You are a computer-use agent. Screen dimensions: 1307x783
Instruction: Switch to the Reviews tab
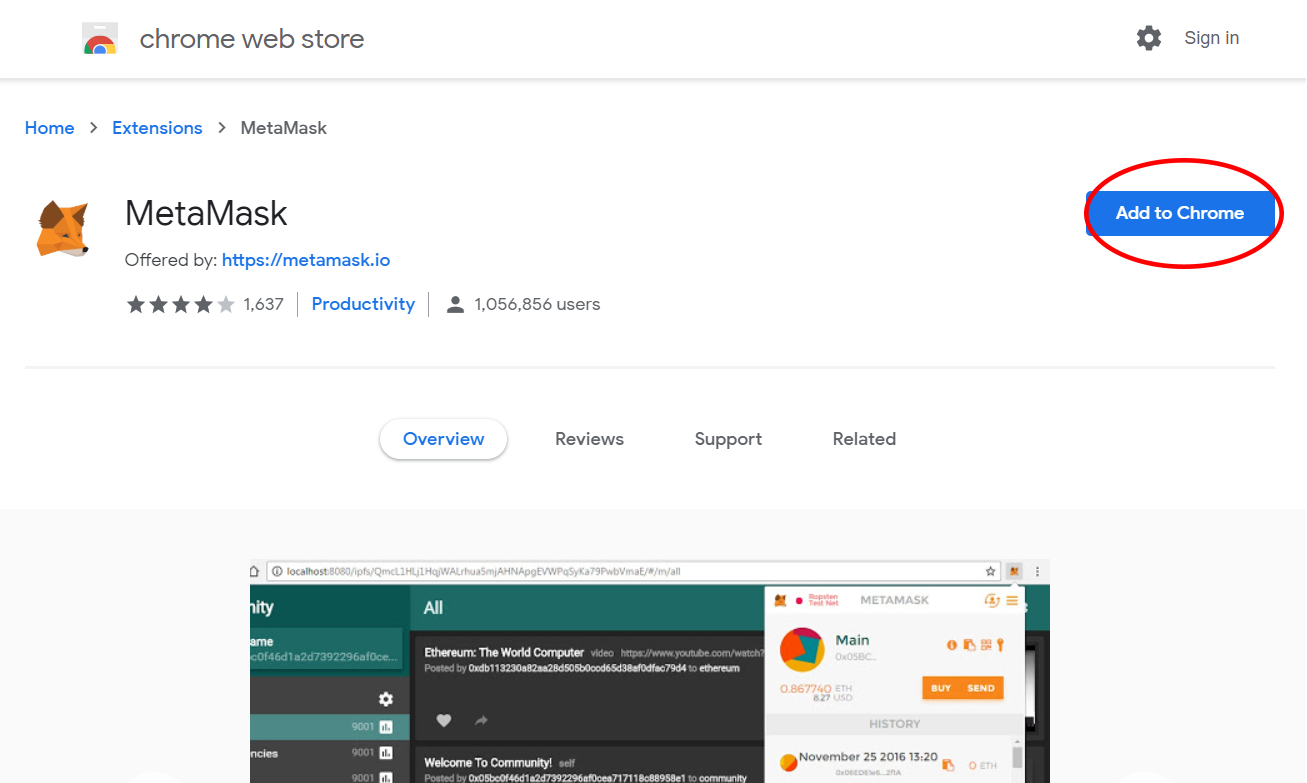[x=590, y=439]
